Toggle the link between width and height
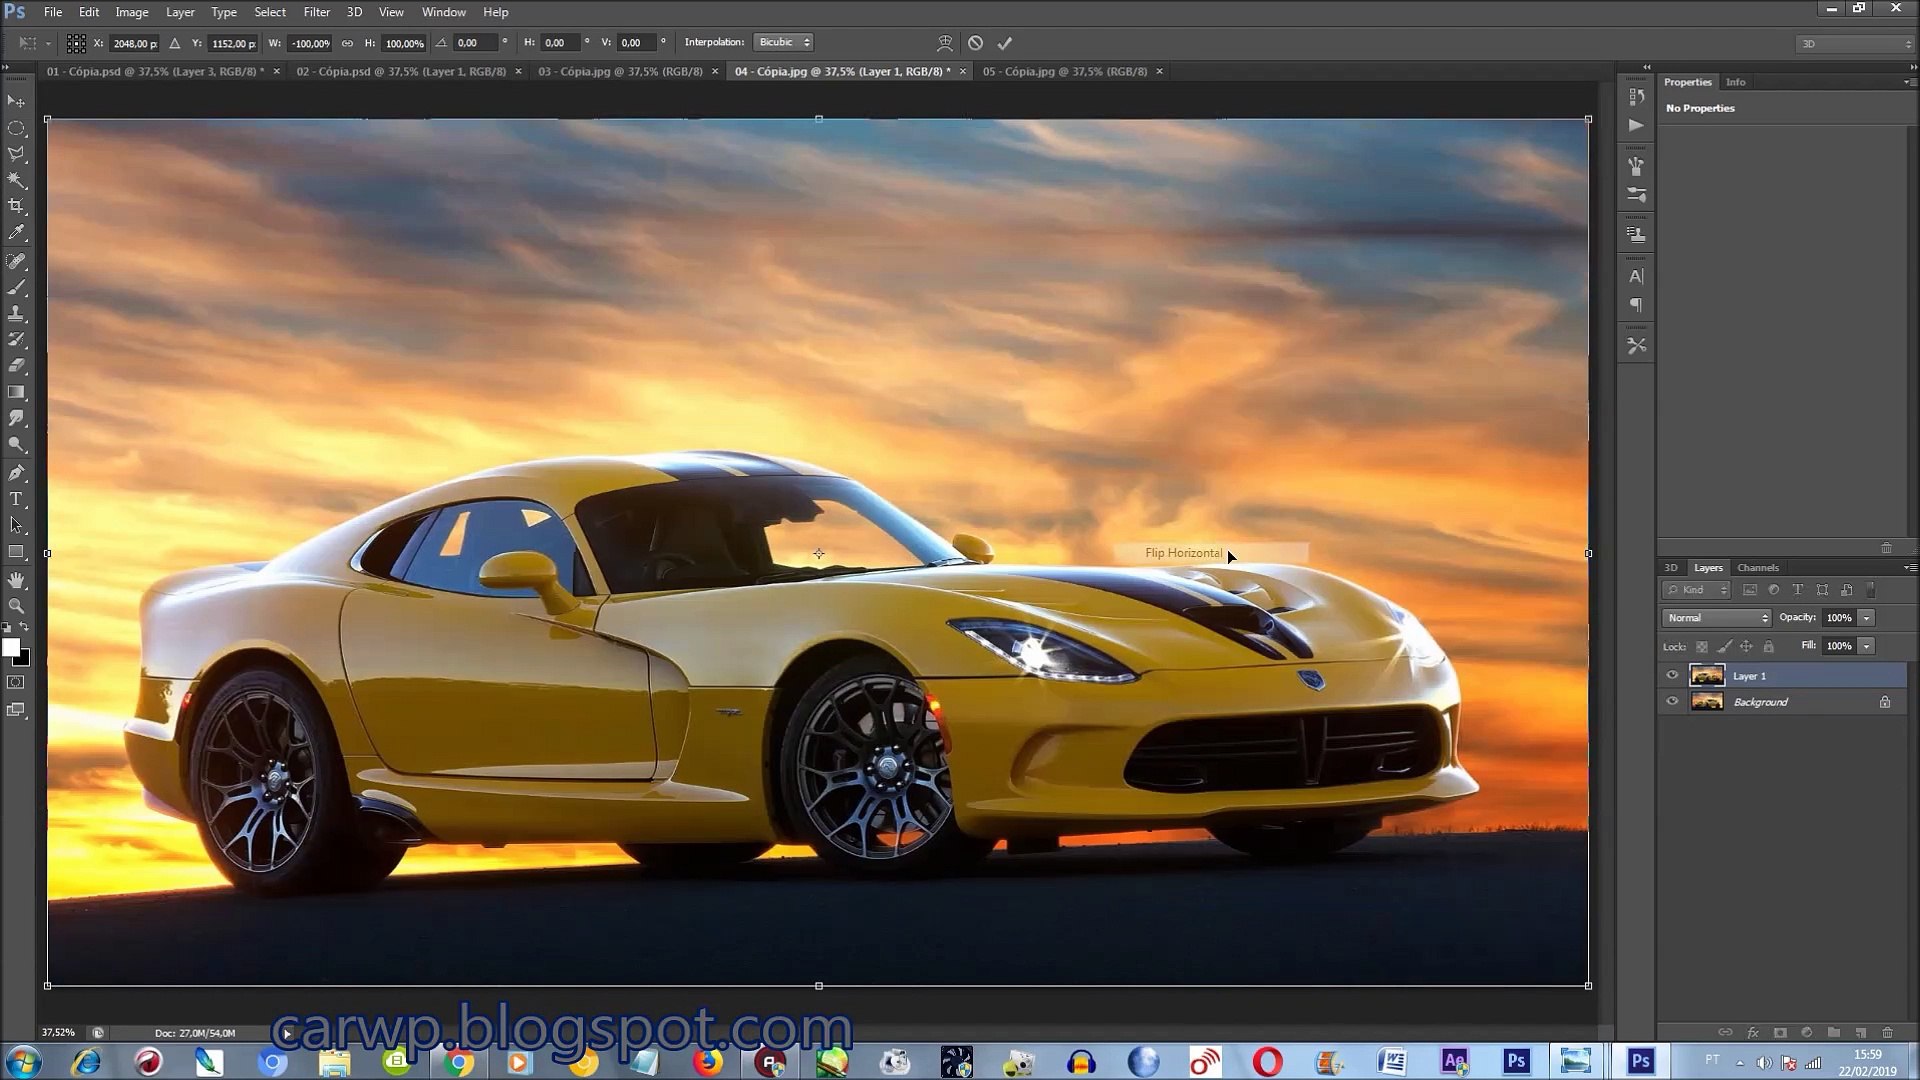This screenshot has width=1920, height=1080. [x=347, y=43]
